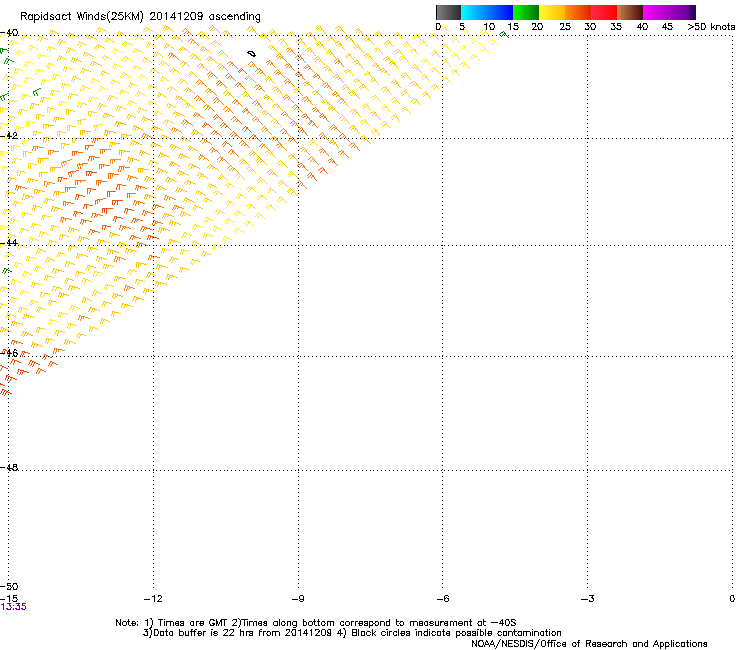Click the '10' legend tick label
This screenshot has height=650, width=740.
[x=489, y=27]
